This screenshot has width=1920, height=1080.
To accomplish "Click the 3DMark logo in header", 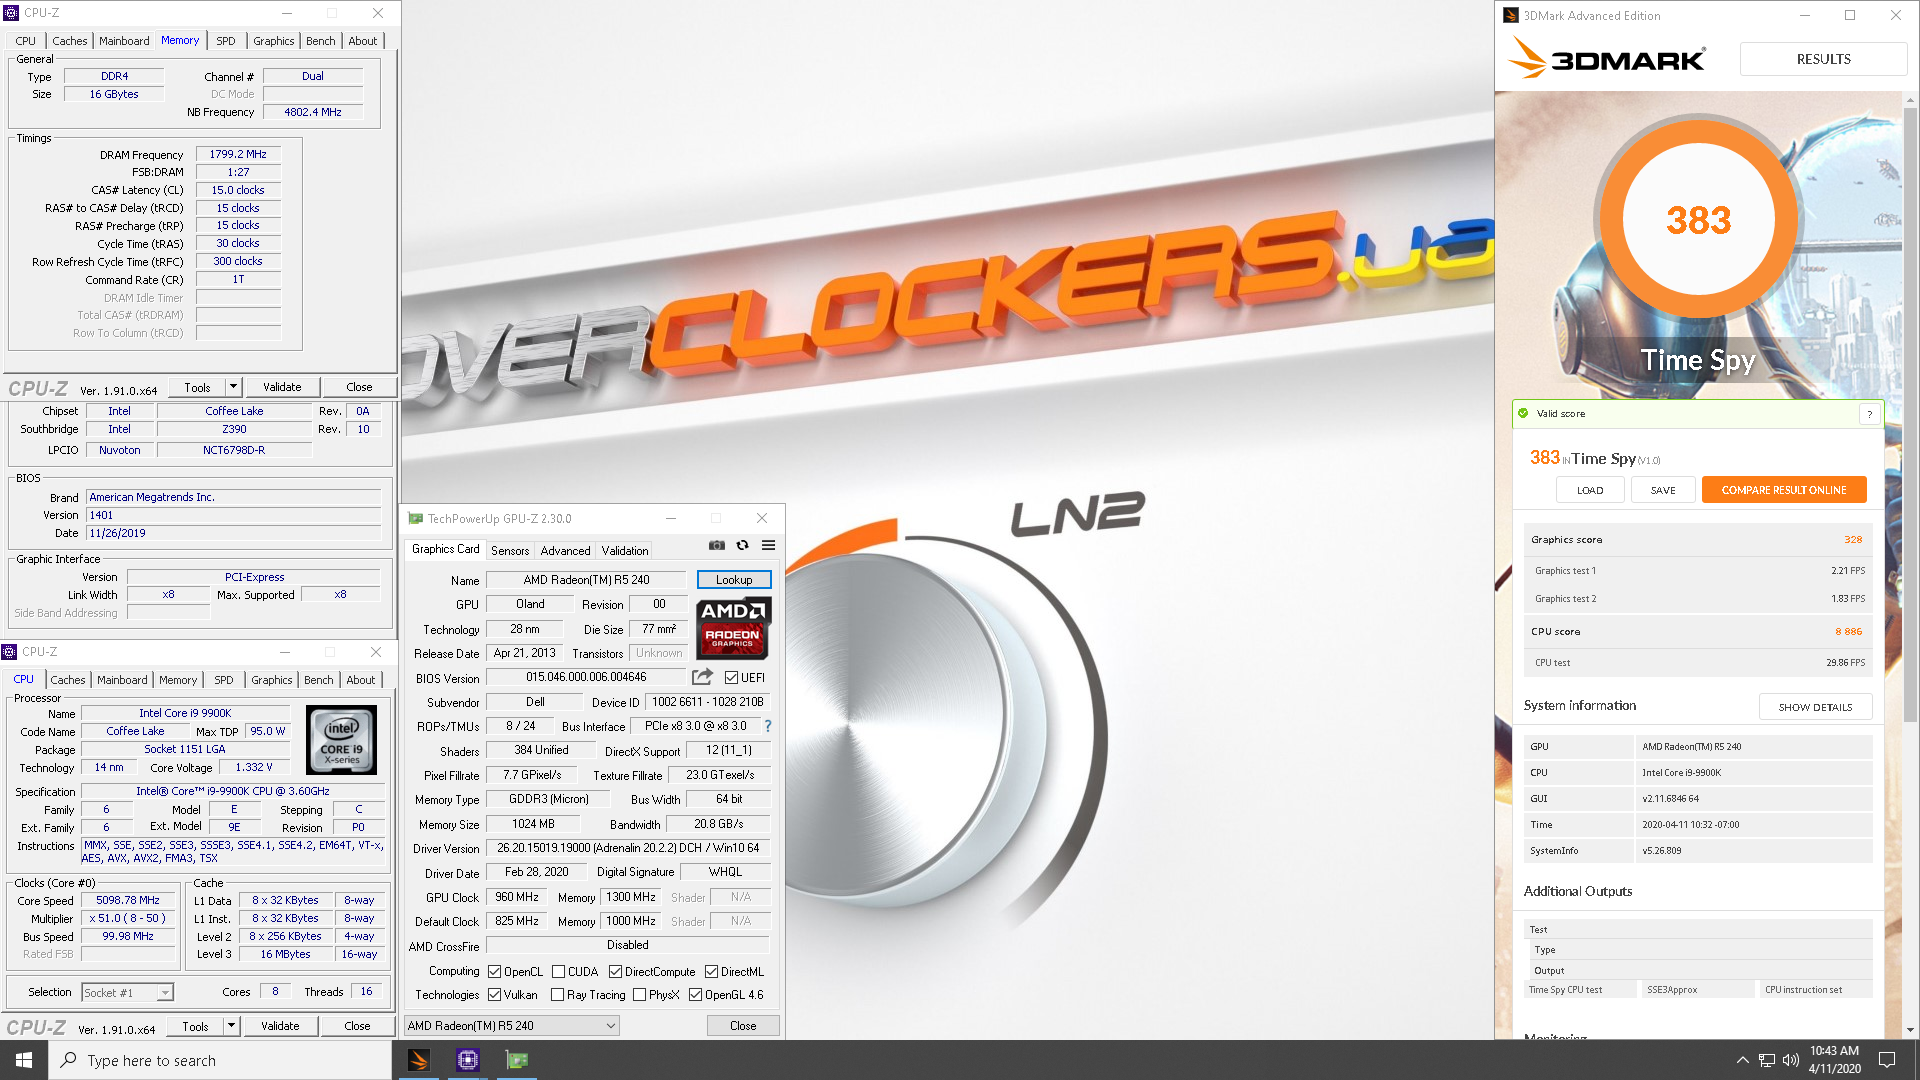I will pyautogui.click(x=1607, y=59).
